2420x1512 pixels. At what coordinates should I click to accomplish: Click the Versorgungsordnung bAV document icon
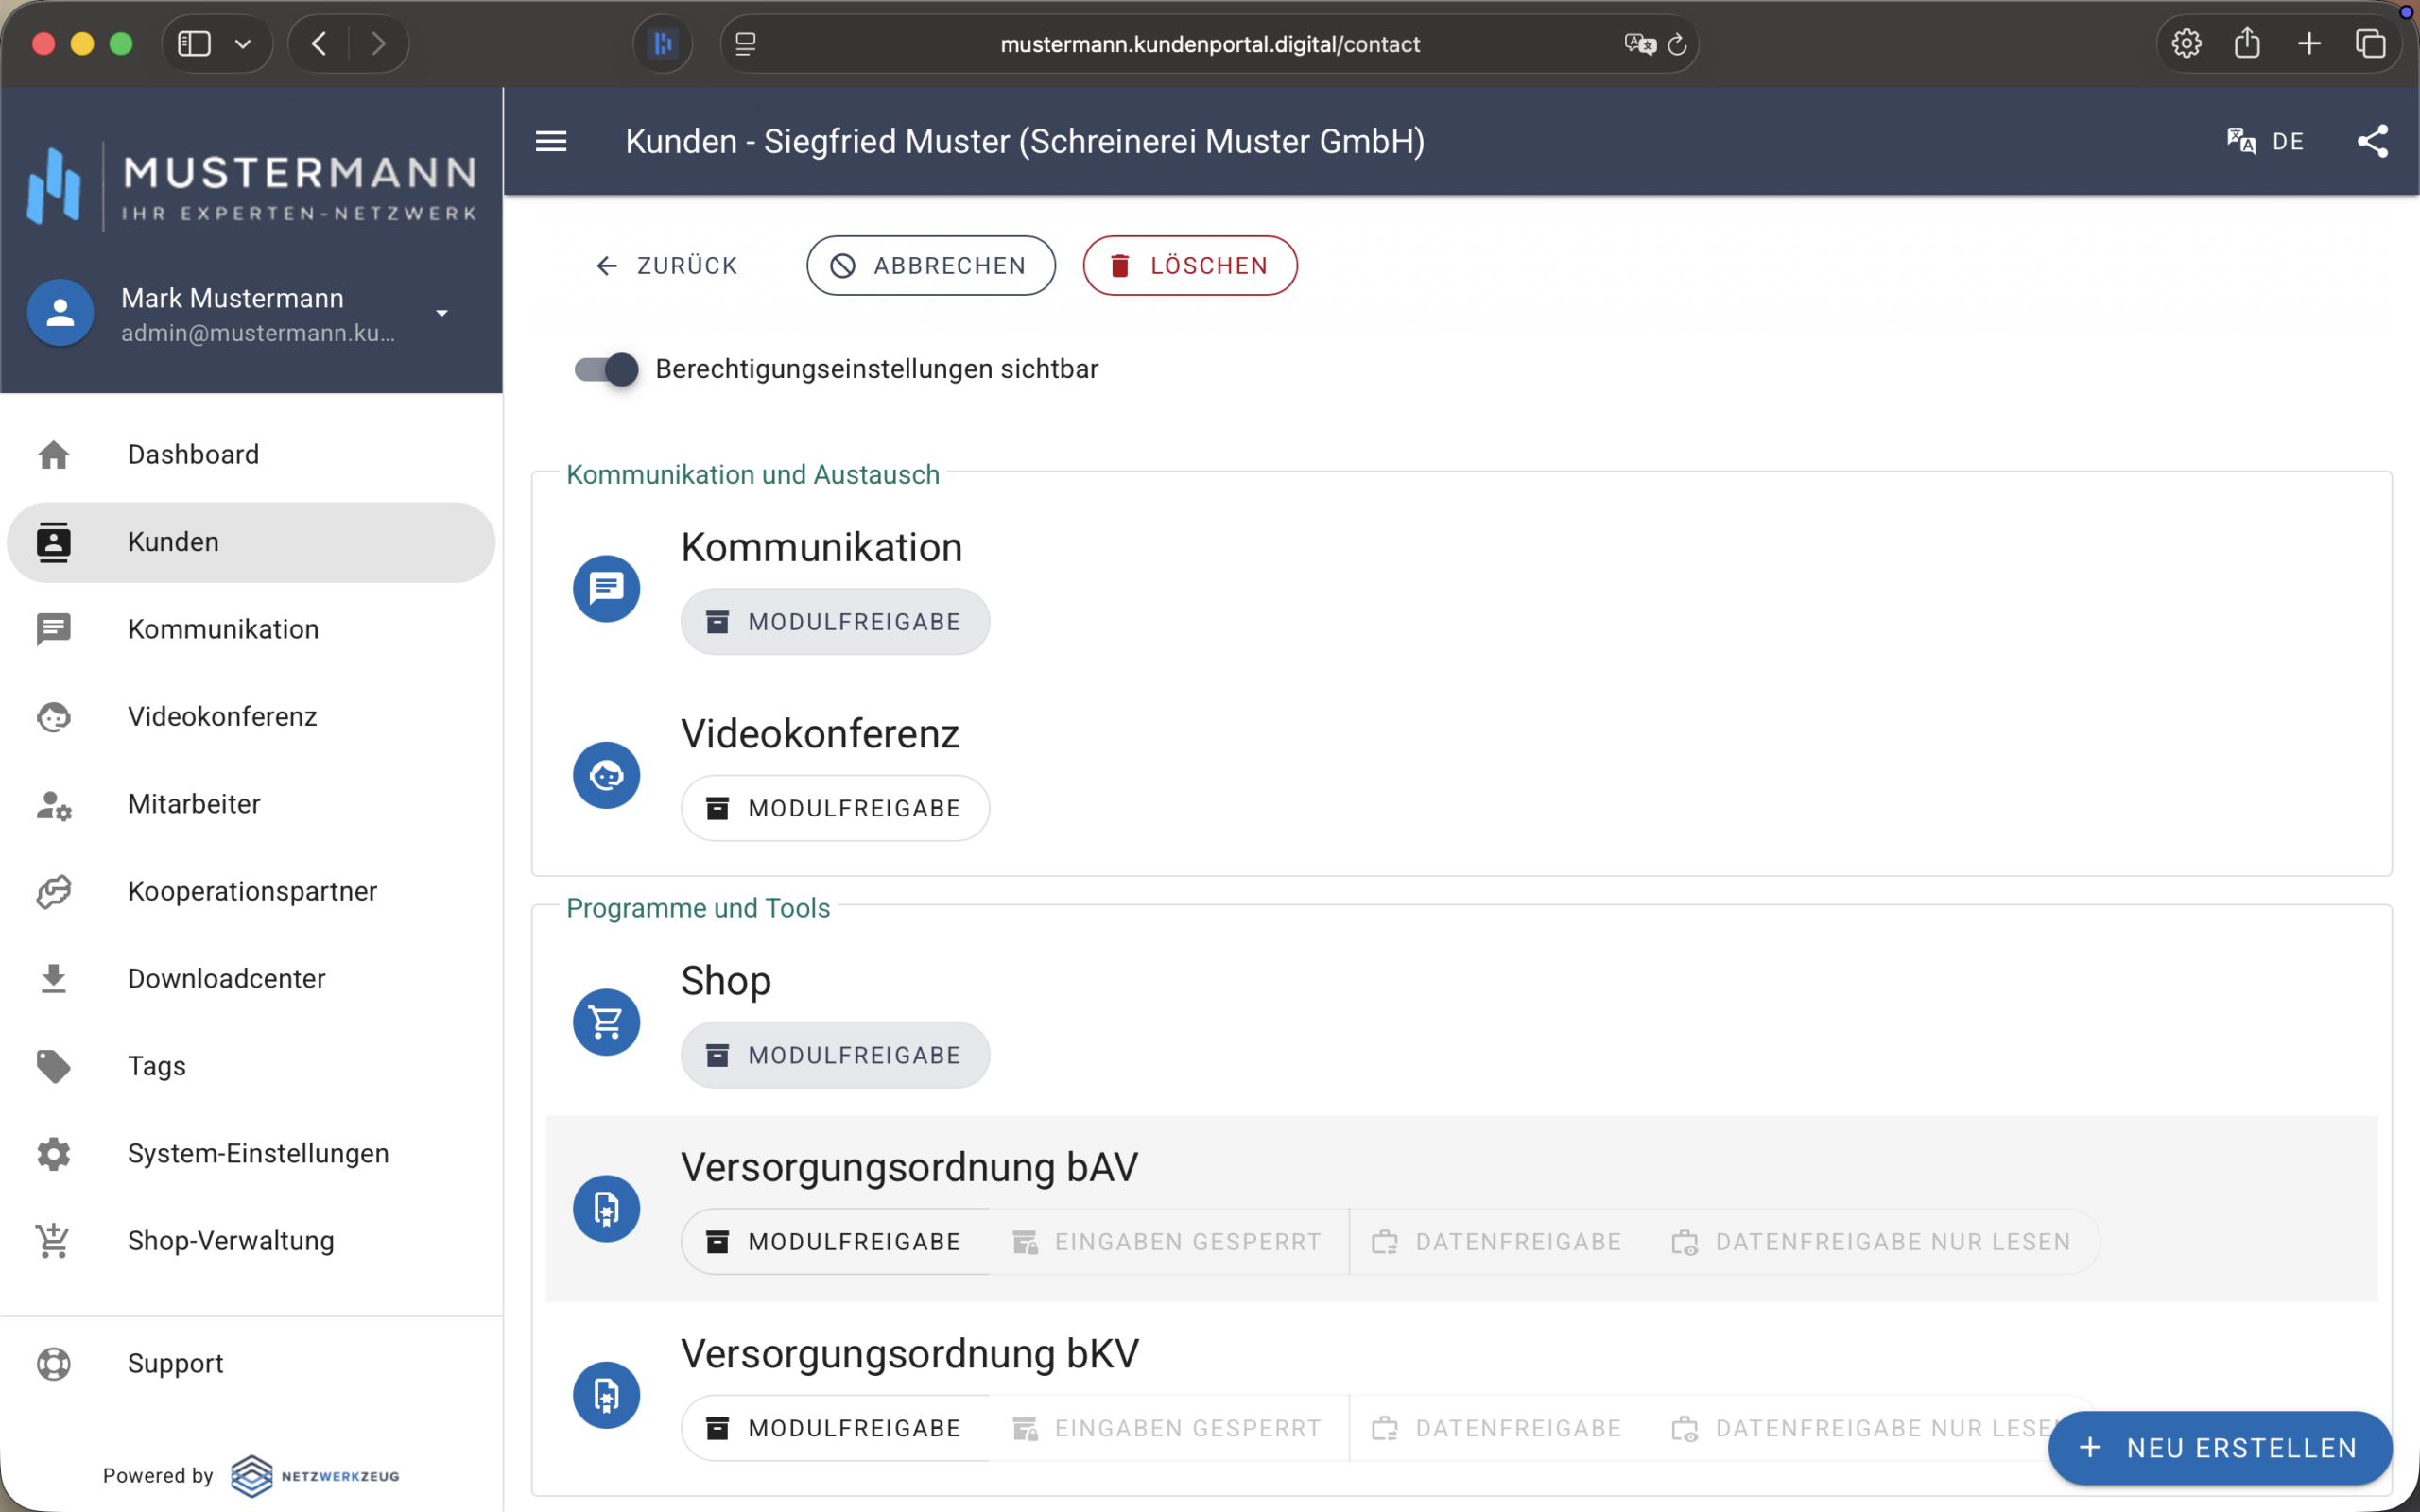pos(606,1208)
